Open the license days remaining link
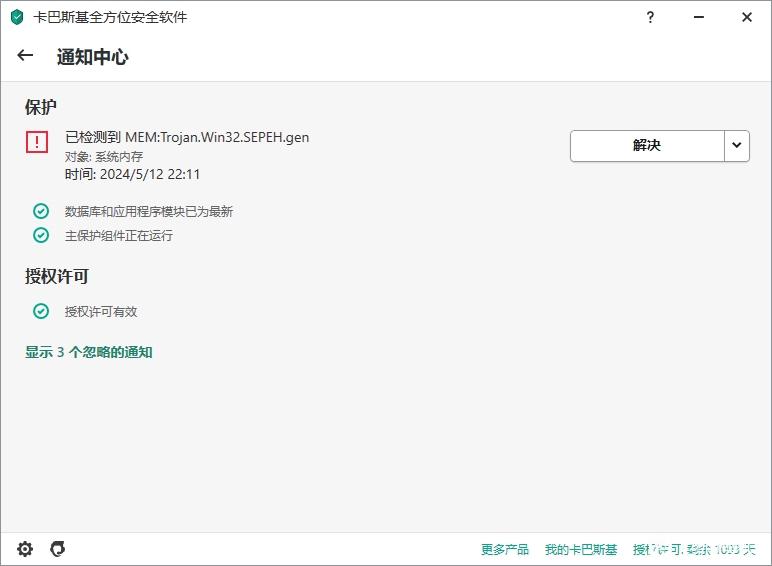 [x=694, y=549]
